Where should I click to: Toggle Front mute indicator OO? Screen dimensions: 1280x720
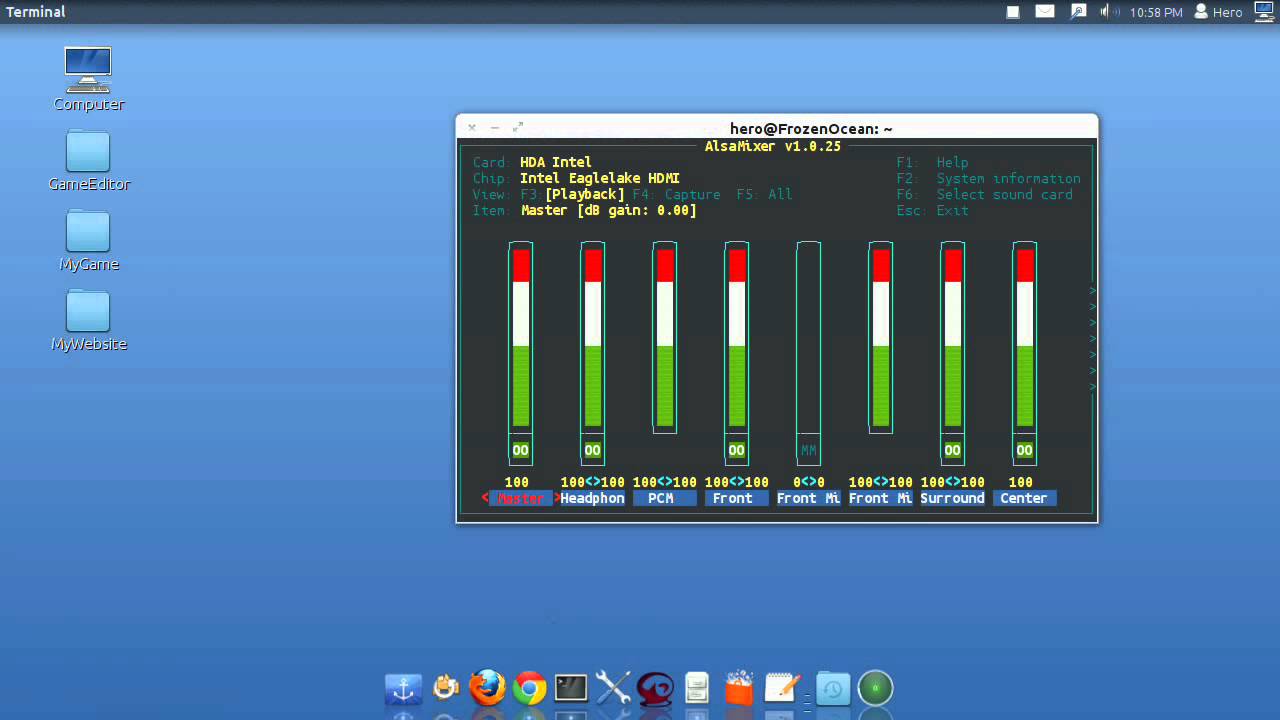click(x=736, y=450)
